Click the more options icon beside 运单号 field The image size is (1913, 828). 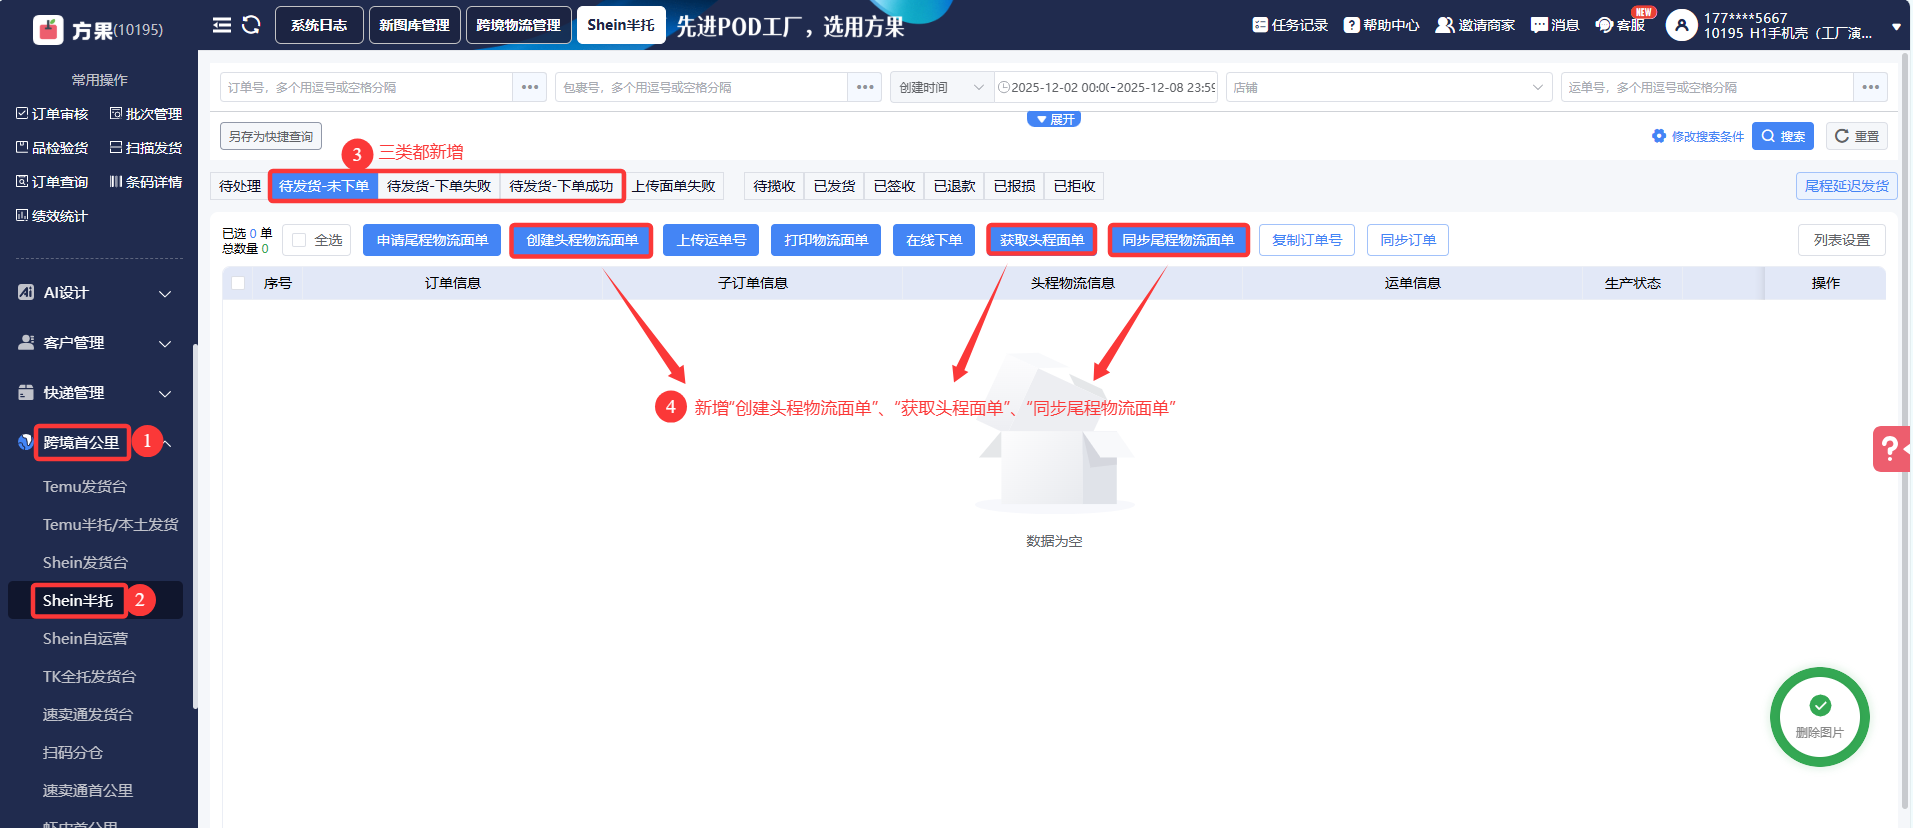tap(1870, 87)
